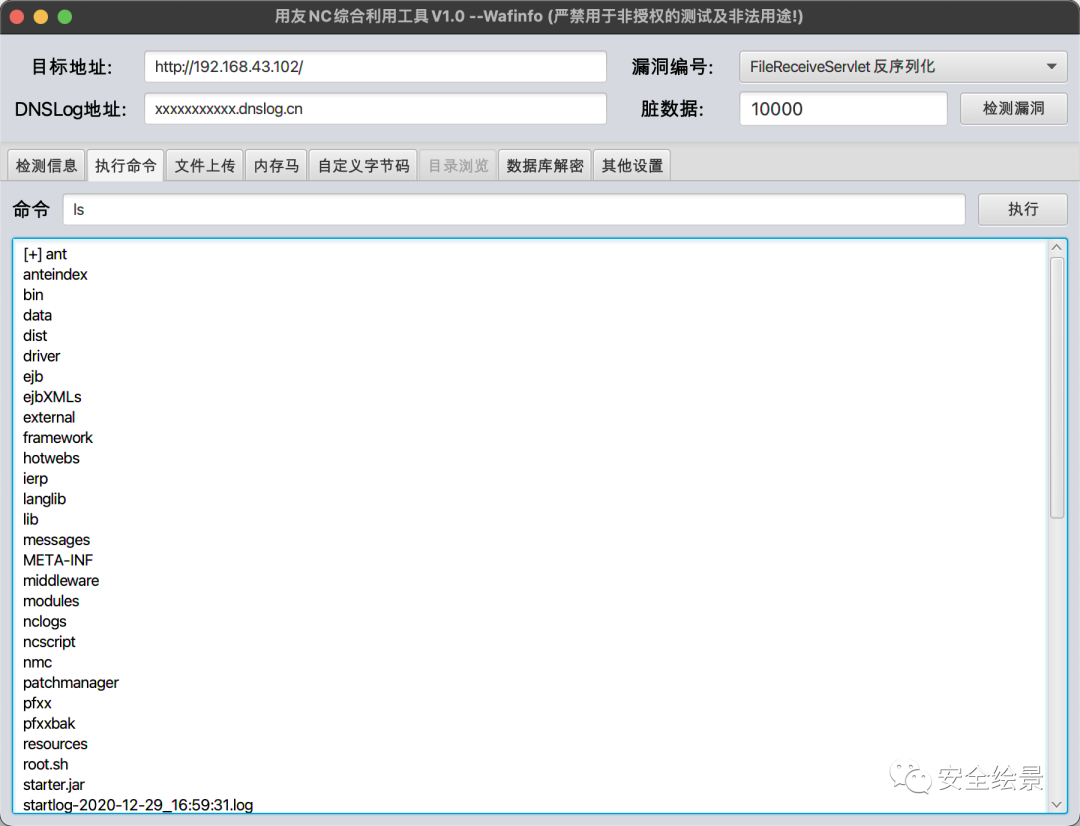Click the 'pfxx' output line
This screenshot has height=826, width=1080.
37,703
